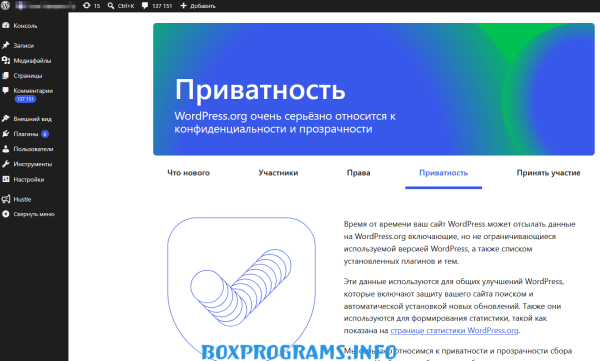The width and height of the screenshot is (600, 361).
Task: Click the Записи pin icon
Action: [6, 45]
